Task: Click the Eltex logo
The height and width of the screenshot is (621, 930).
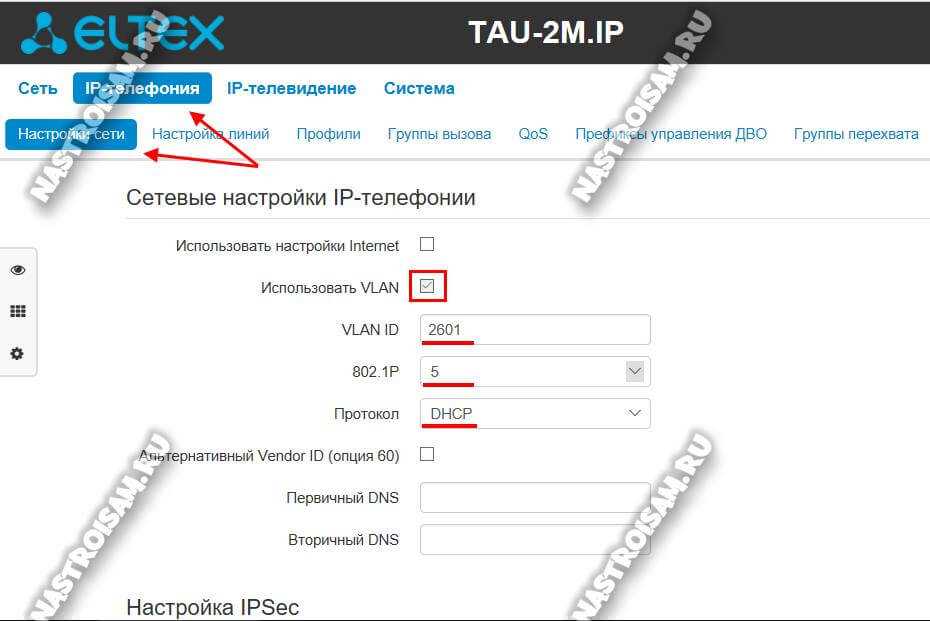Action: [x=122, y=33]
